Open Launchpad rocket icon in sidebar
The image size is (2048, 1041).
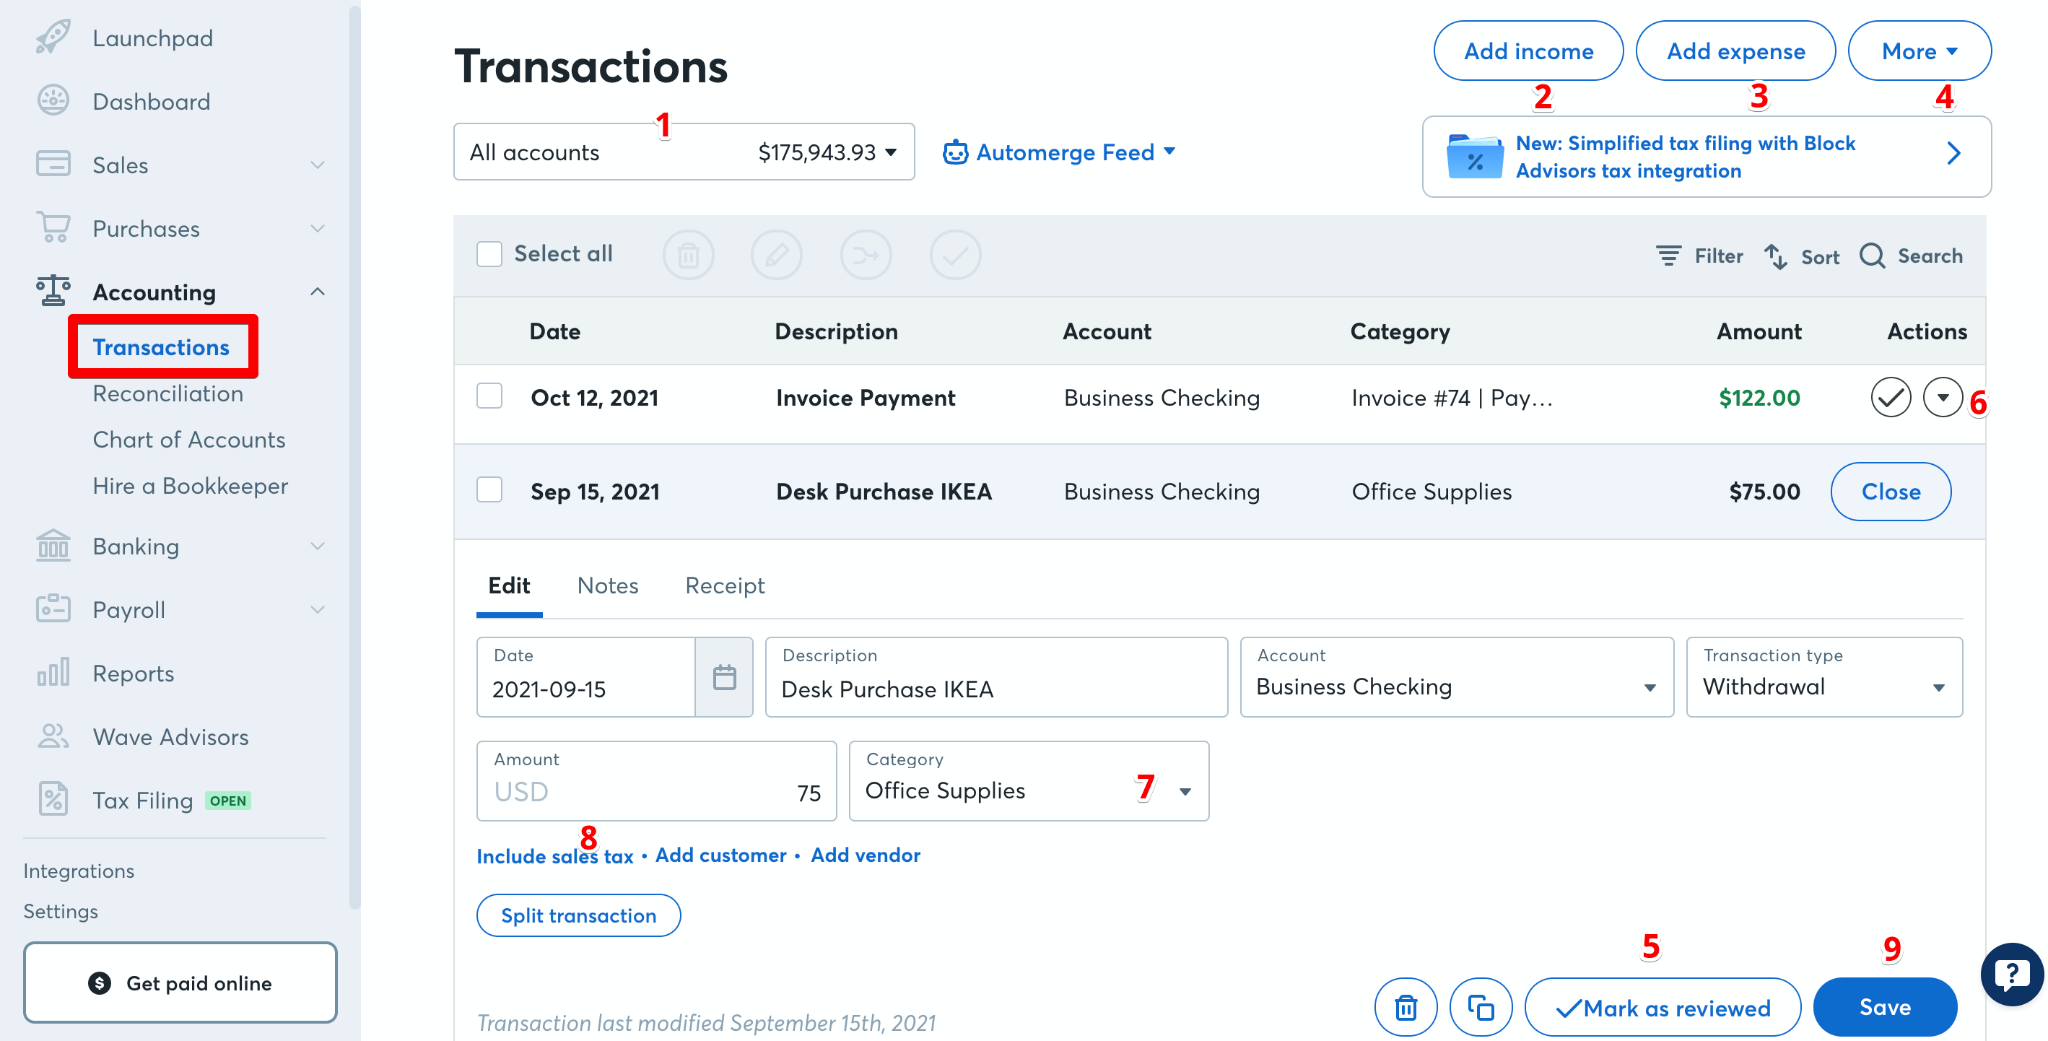point(53,37)
